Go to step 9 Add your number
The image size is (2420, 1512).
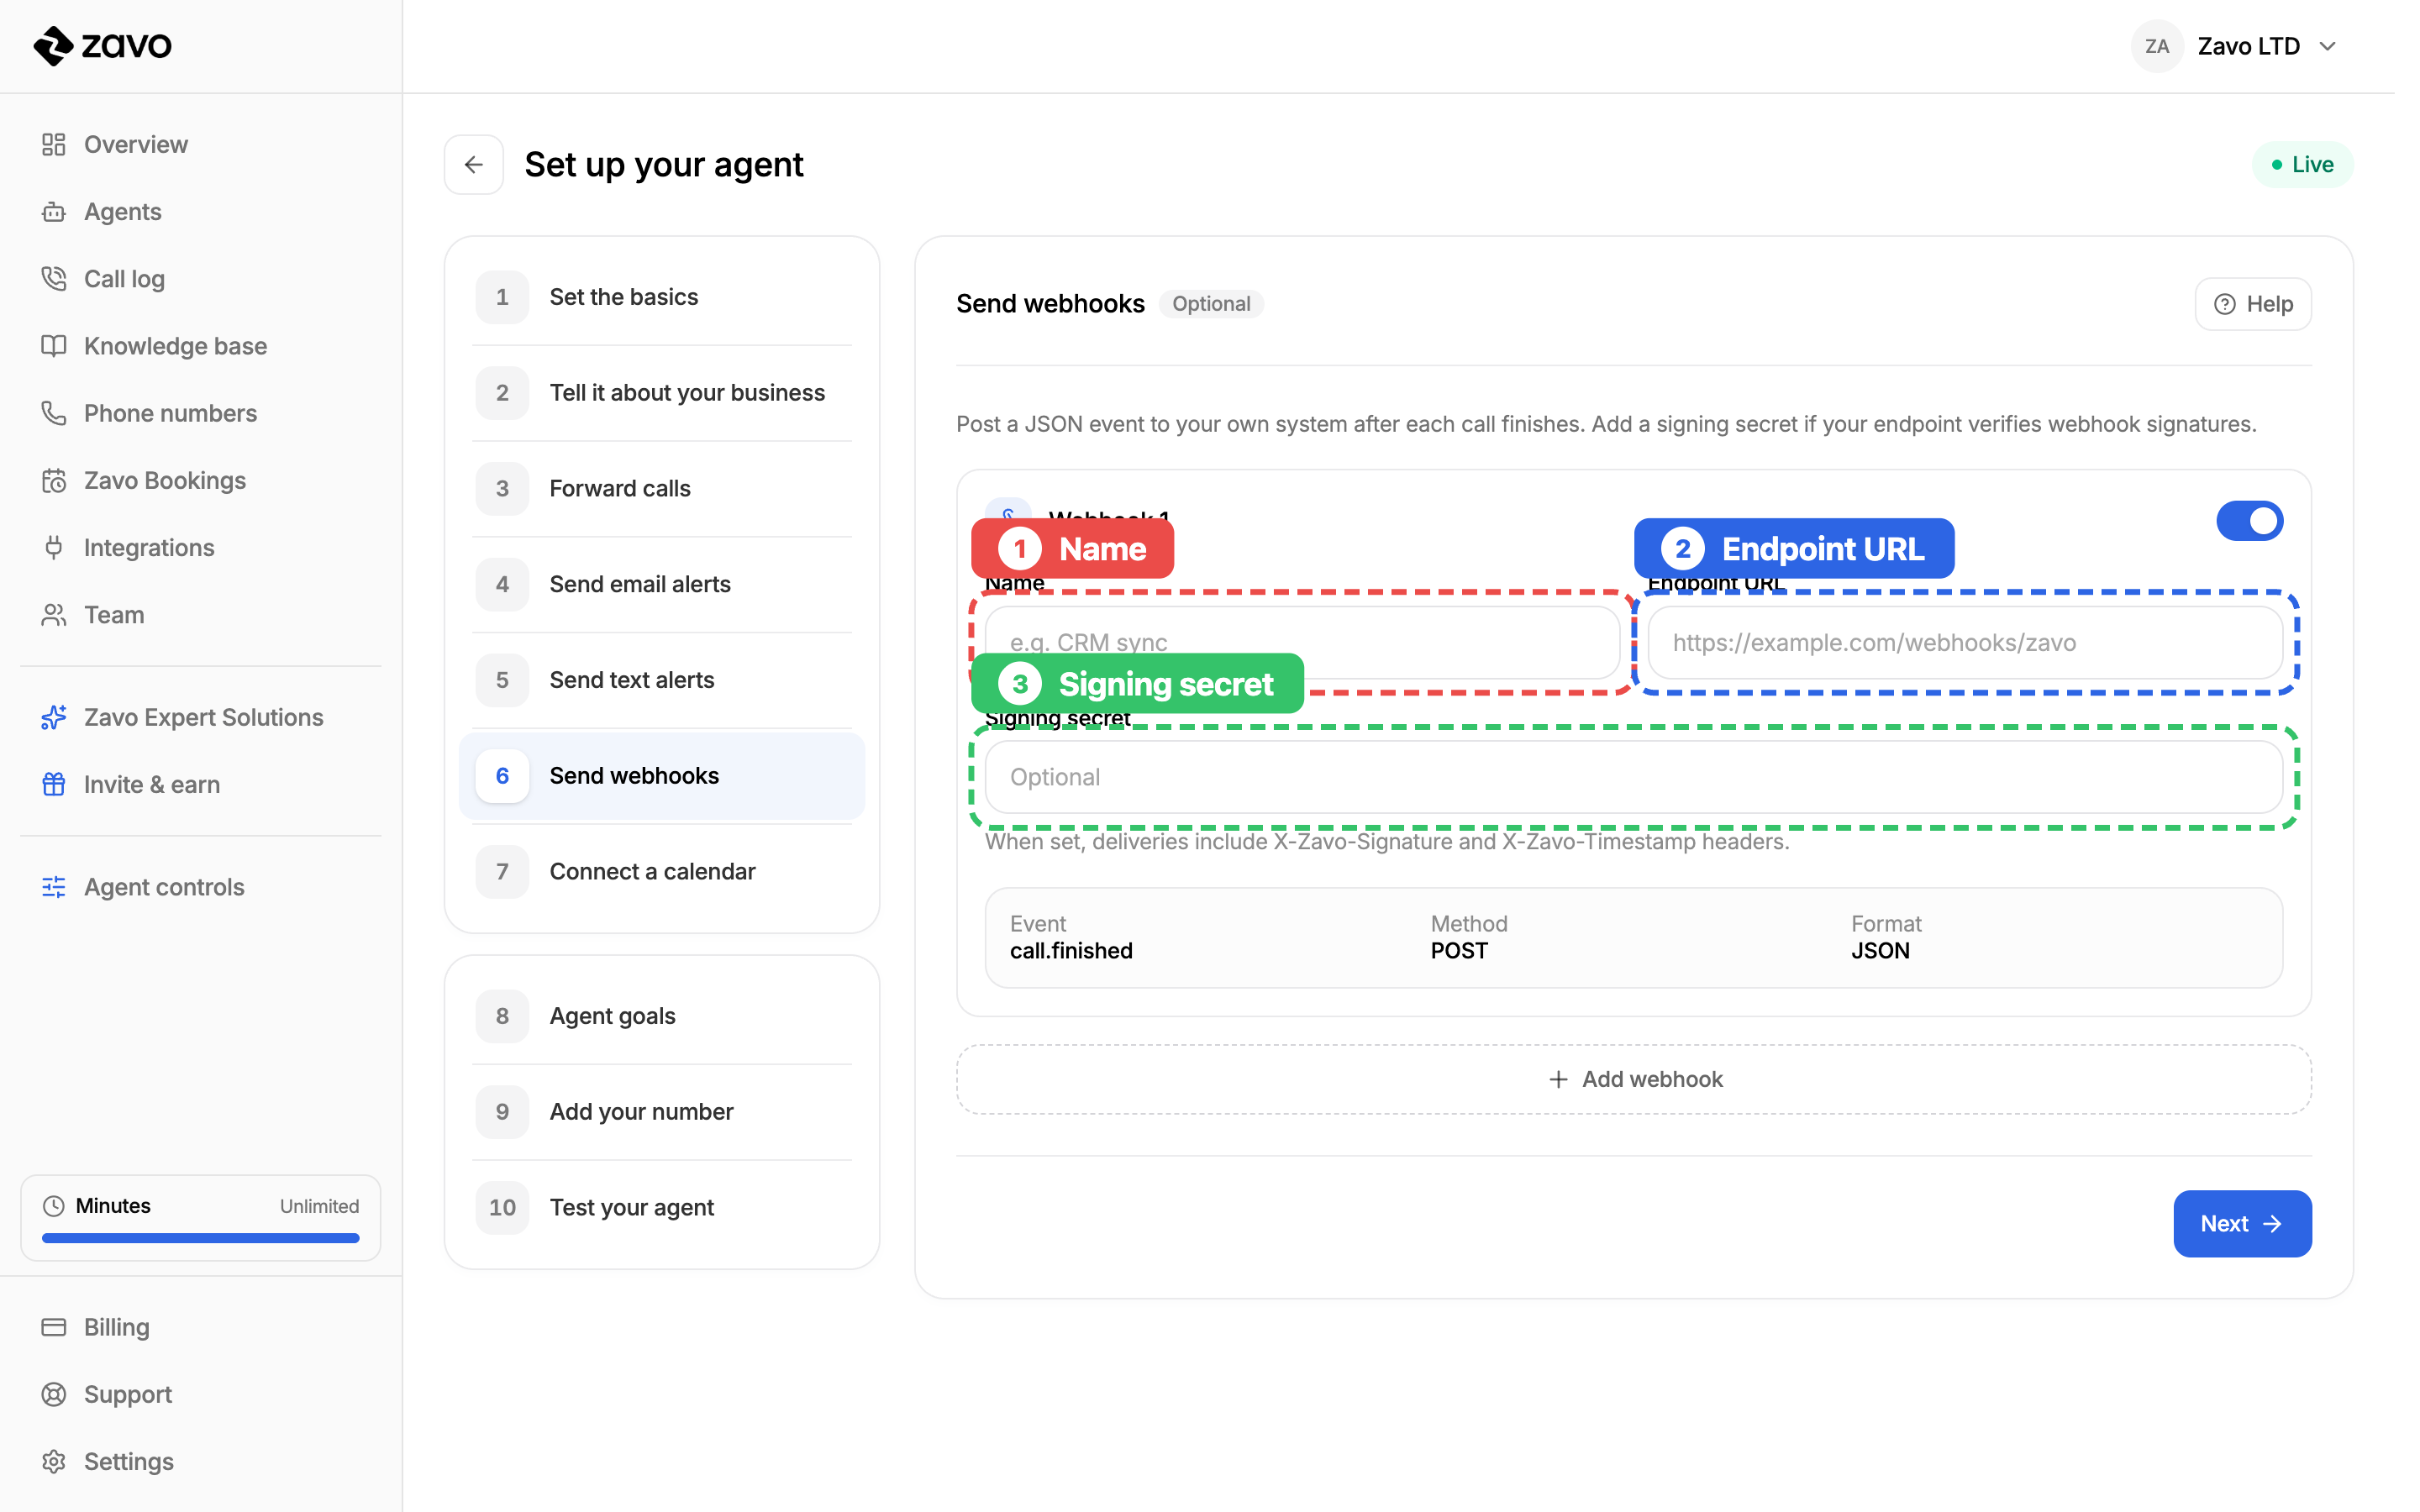pos(662,1112)
